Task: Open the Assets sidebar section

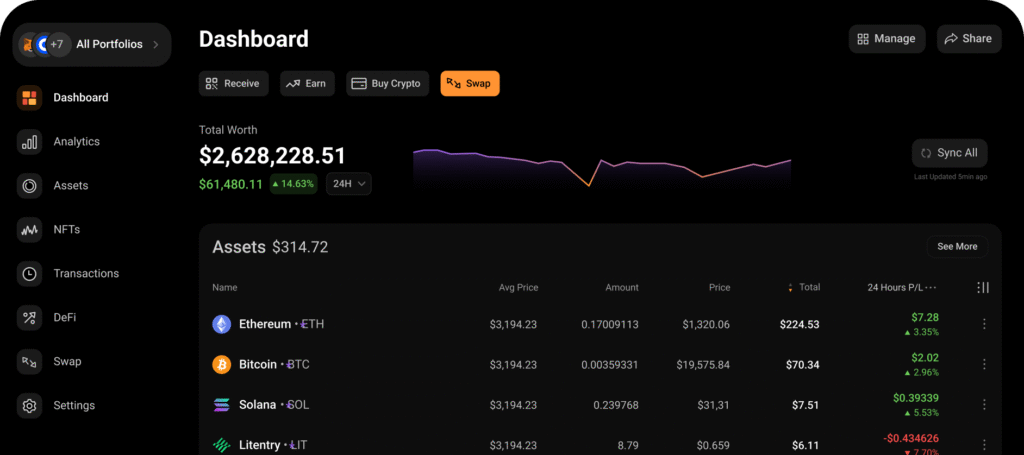Action: click(x=52, y=185)
